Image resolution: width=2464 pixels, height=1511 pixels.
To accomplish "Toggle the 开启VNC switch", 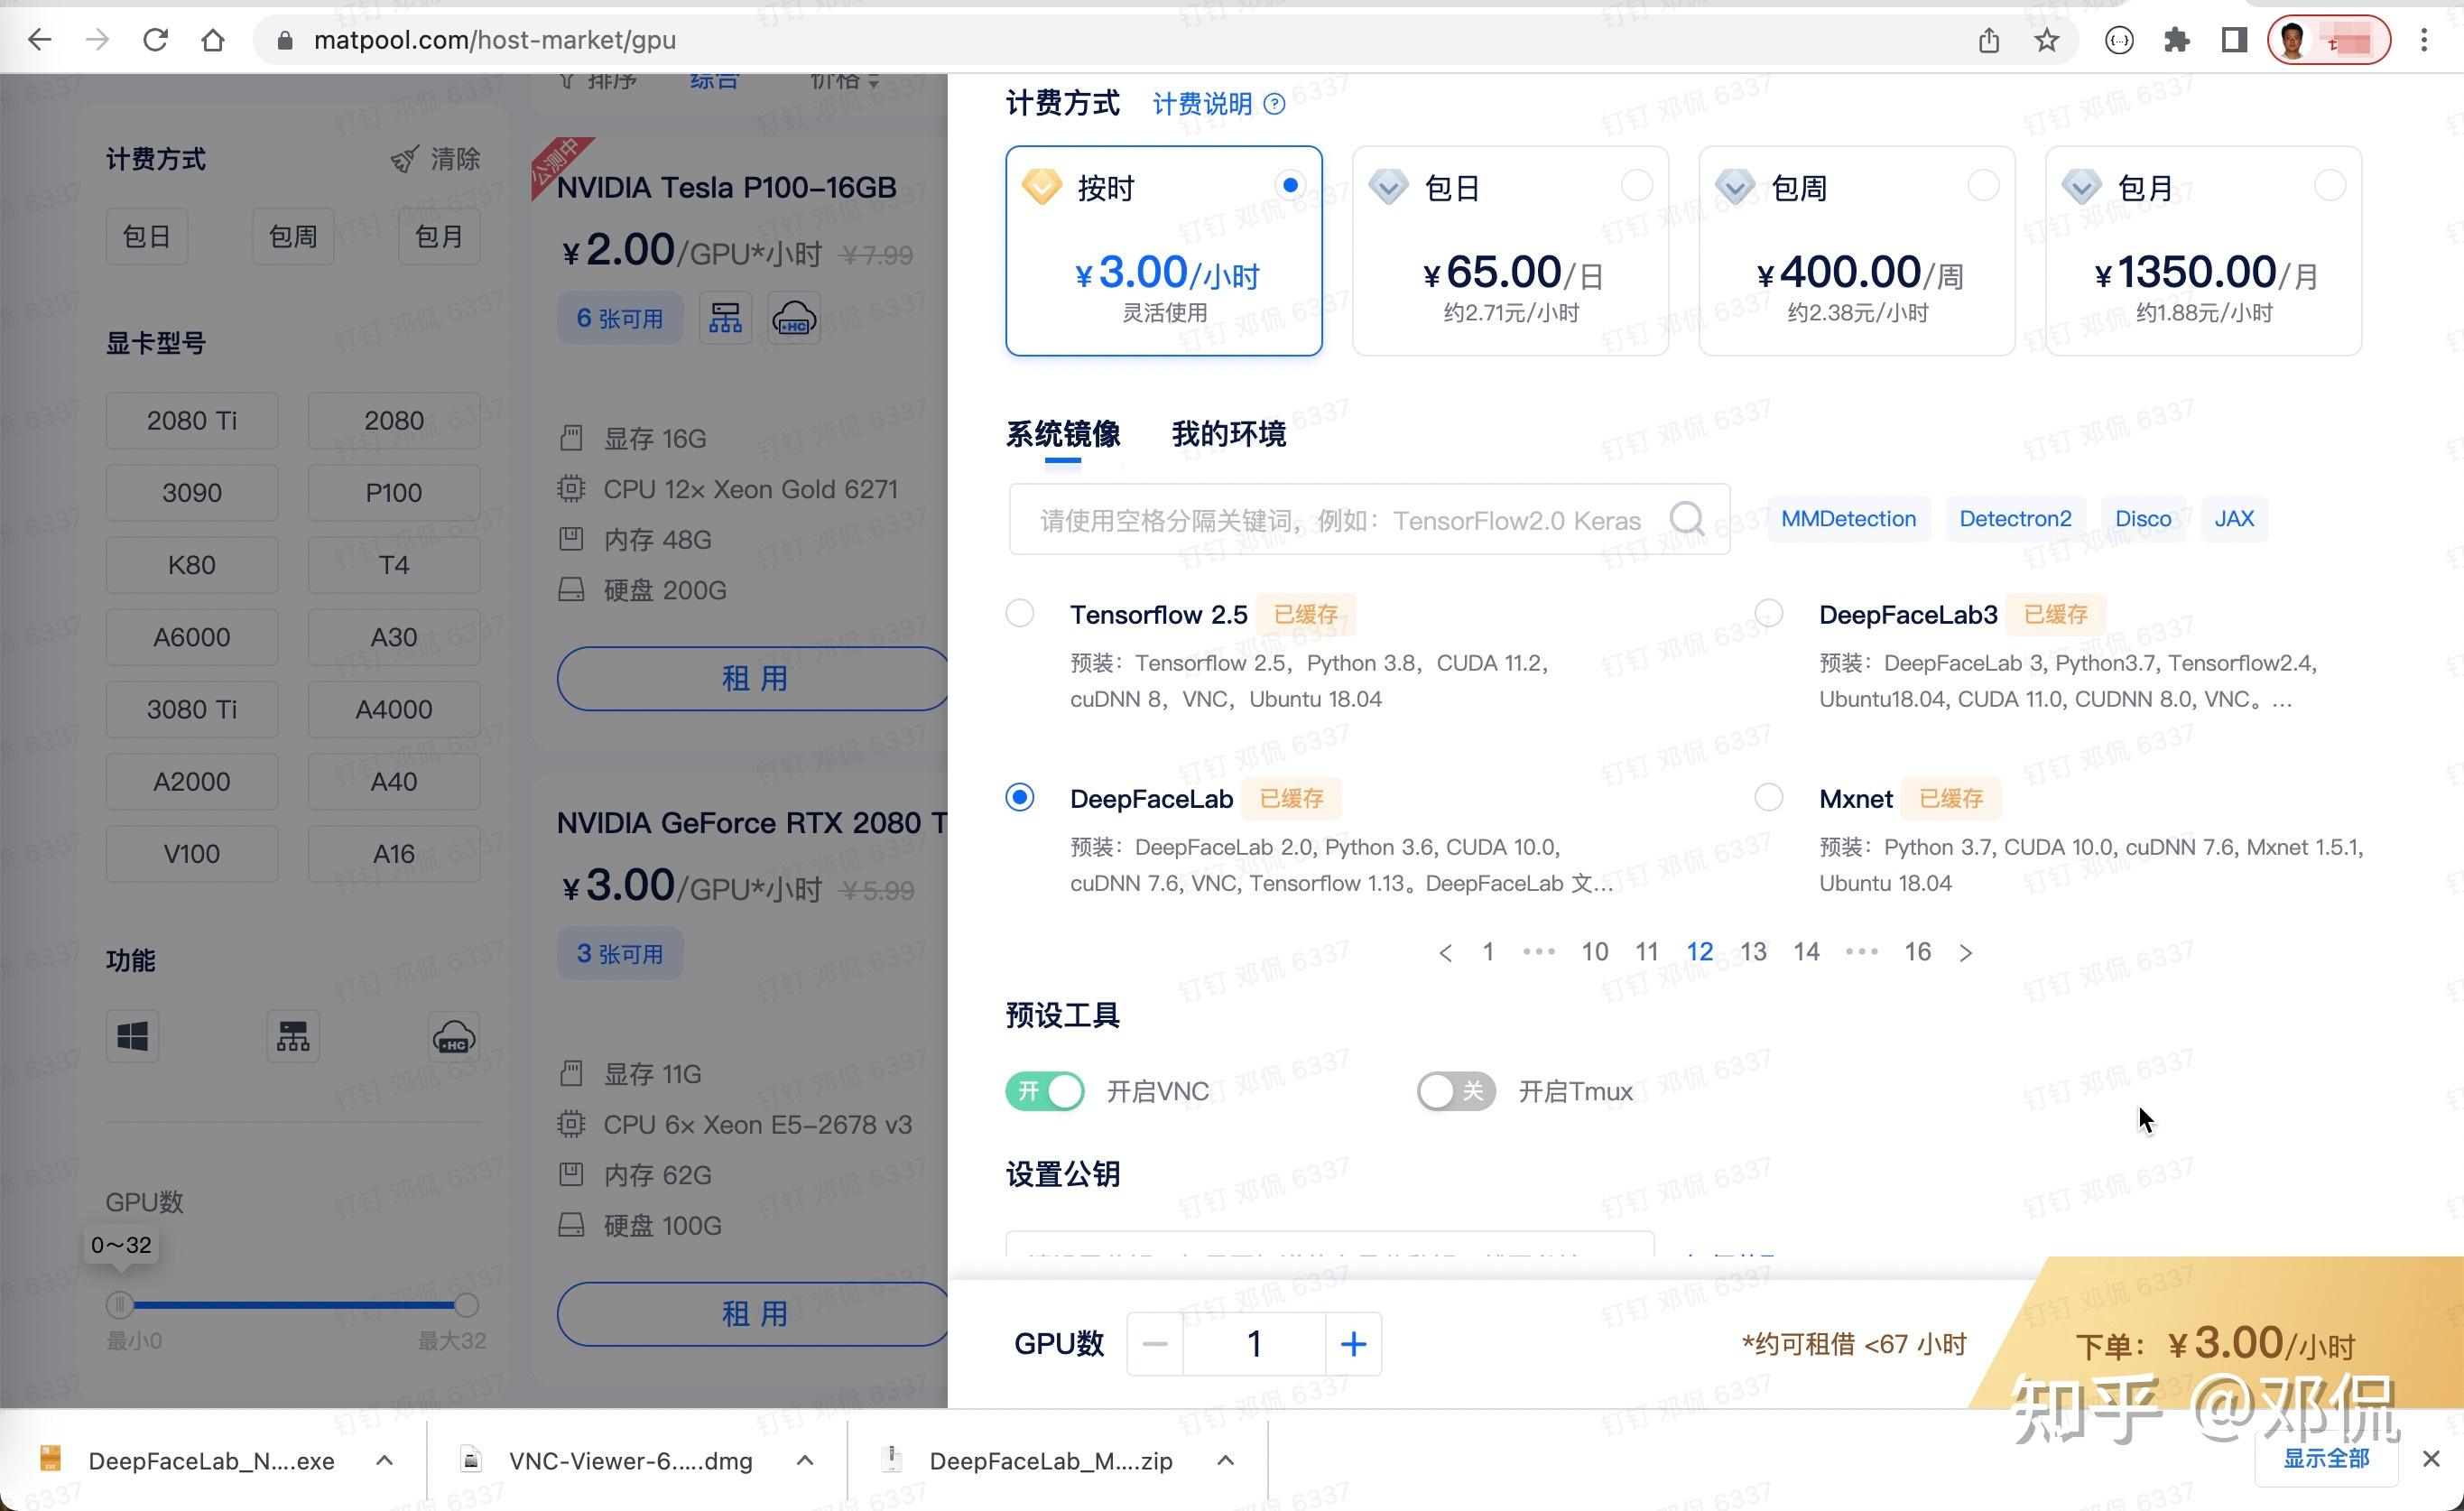I will pyautogui.click(x=1045, y=1090).
